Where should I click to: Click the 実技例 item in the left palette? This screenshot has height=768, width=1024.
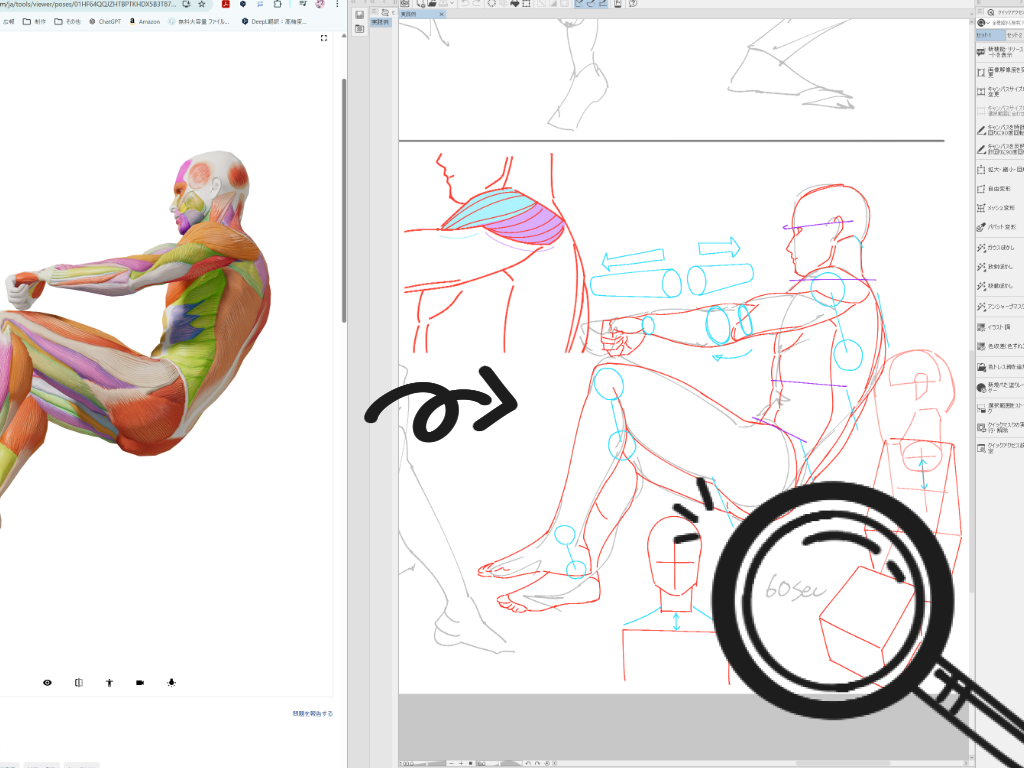pos(380,22)
